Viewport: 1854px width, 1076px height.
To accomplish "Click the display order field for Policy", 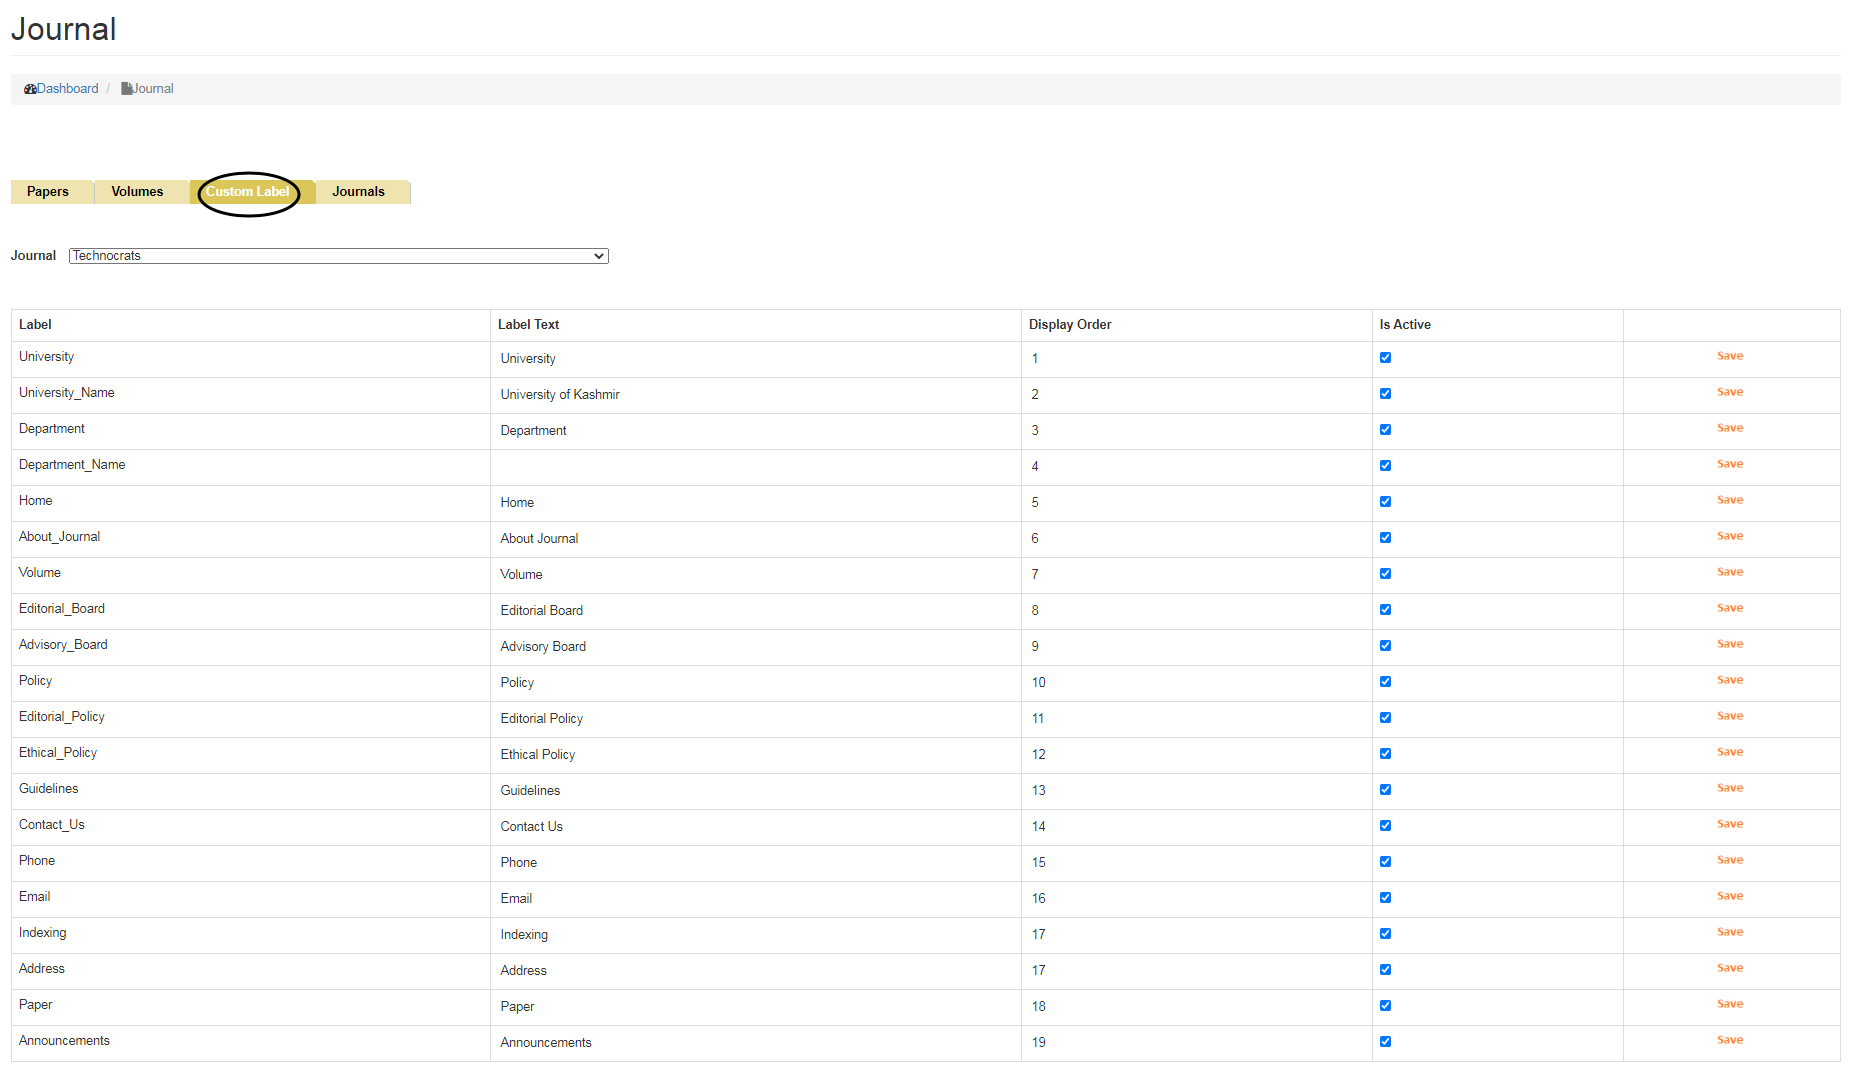I will click(1195, 683).
